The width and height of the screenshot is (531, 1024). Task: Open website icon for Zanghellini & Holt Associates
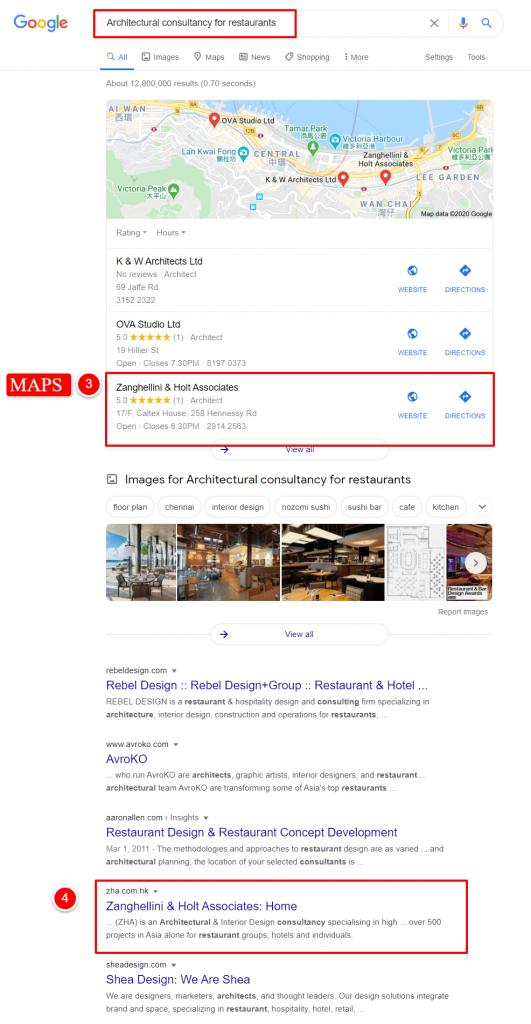coord(412,396)
